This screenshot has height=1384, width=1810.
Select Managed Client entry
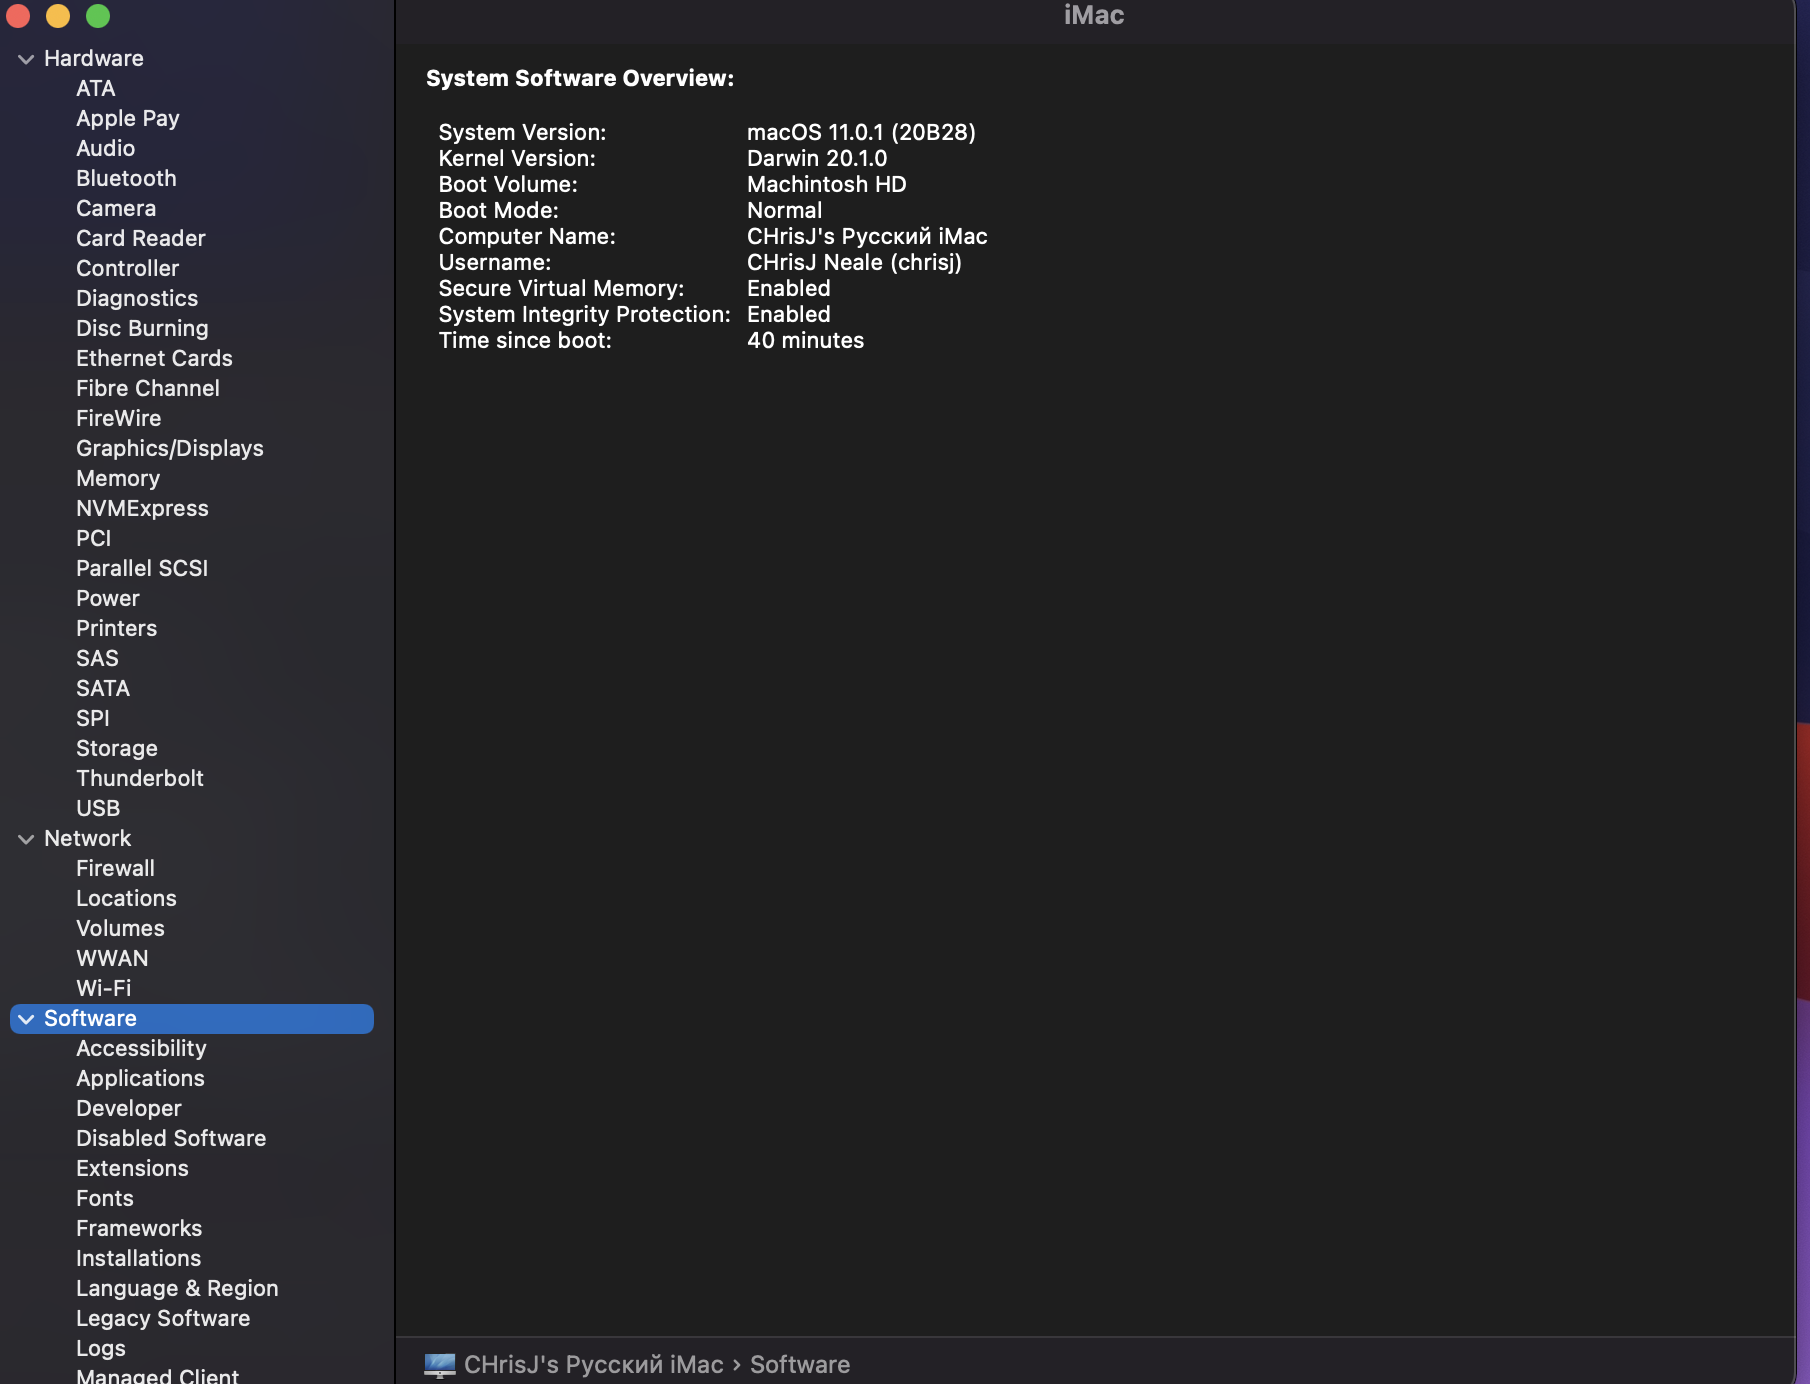(x=158, y=1376)
